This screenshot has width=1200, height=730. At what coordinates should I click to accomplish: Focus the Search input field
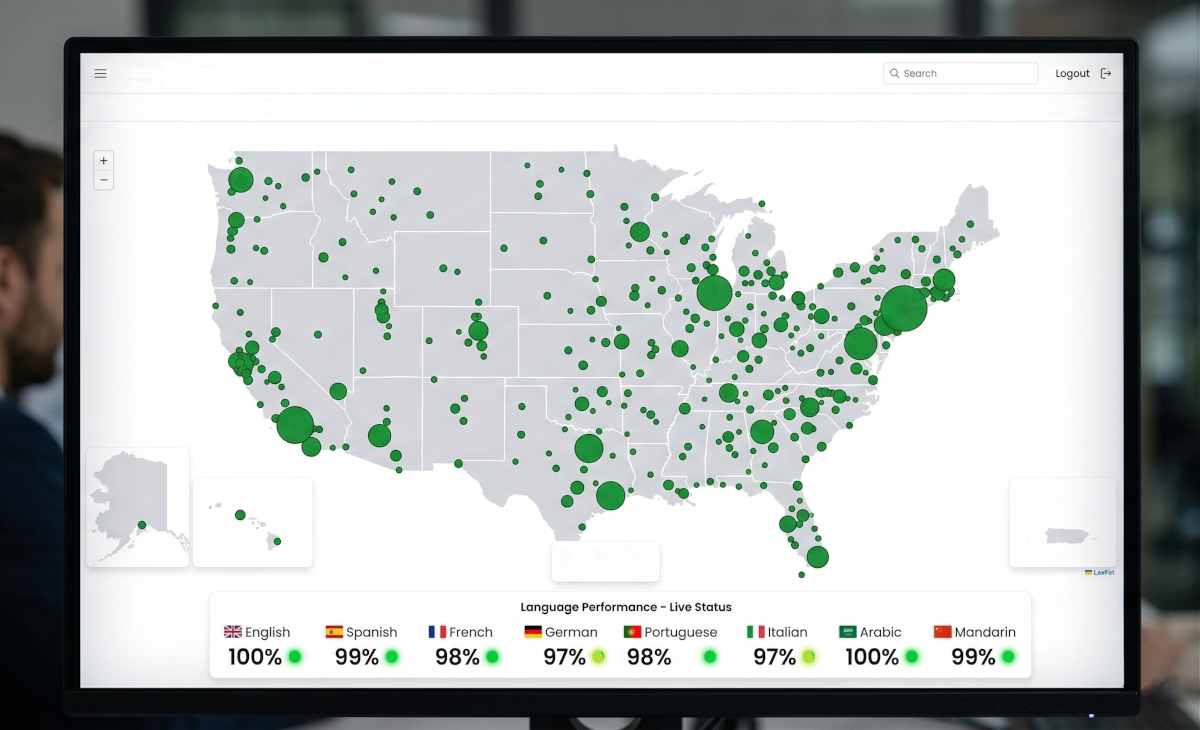[965, 73]
